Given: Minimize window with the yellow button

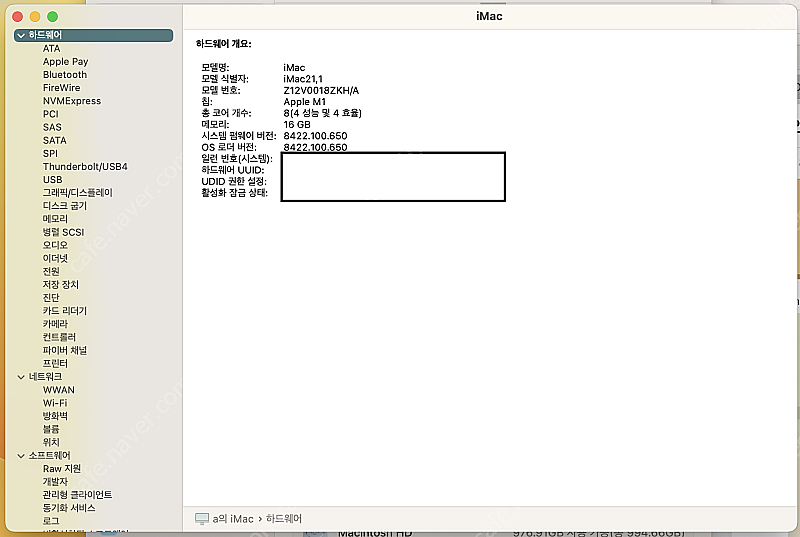Looking at the screenshot, I should pyautogui.click(x=35, y=16).
